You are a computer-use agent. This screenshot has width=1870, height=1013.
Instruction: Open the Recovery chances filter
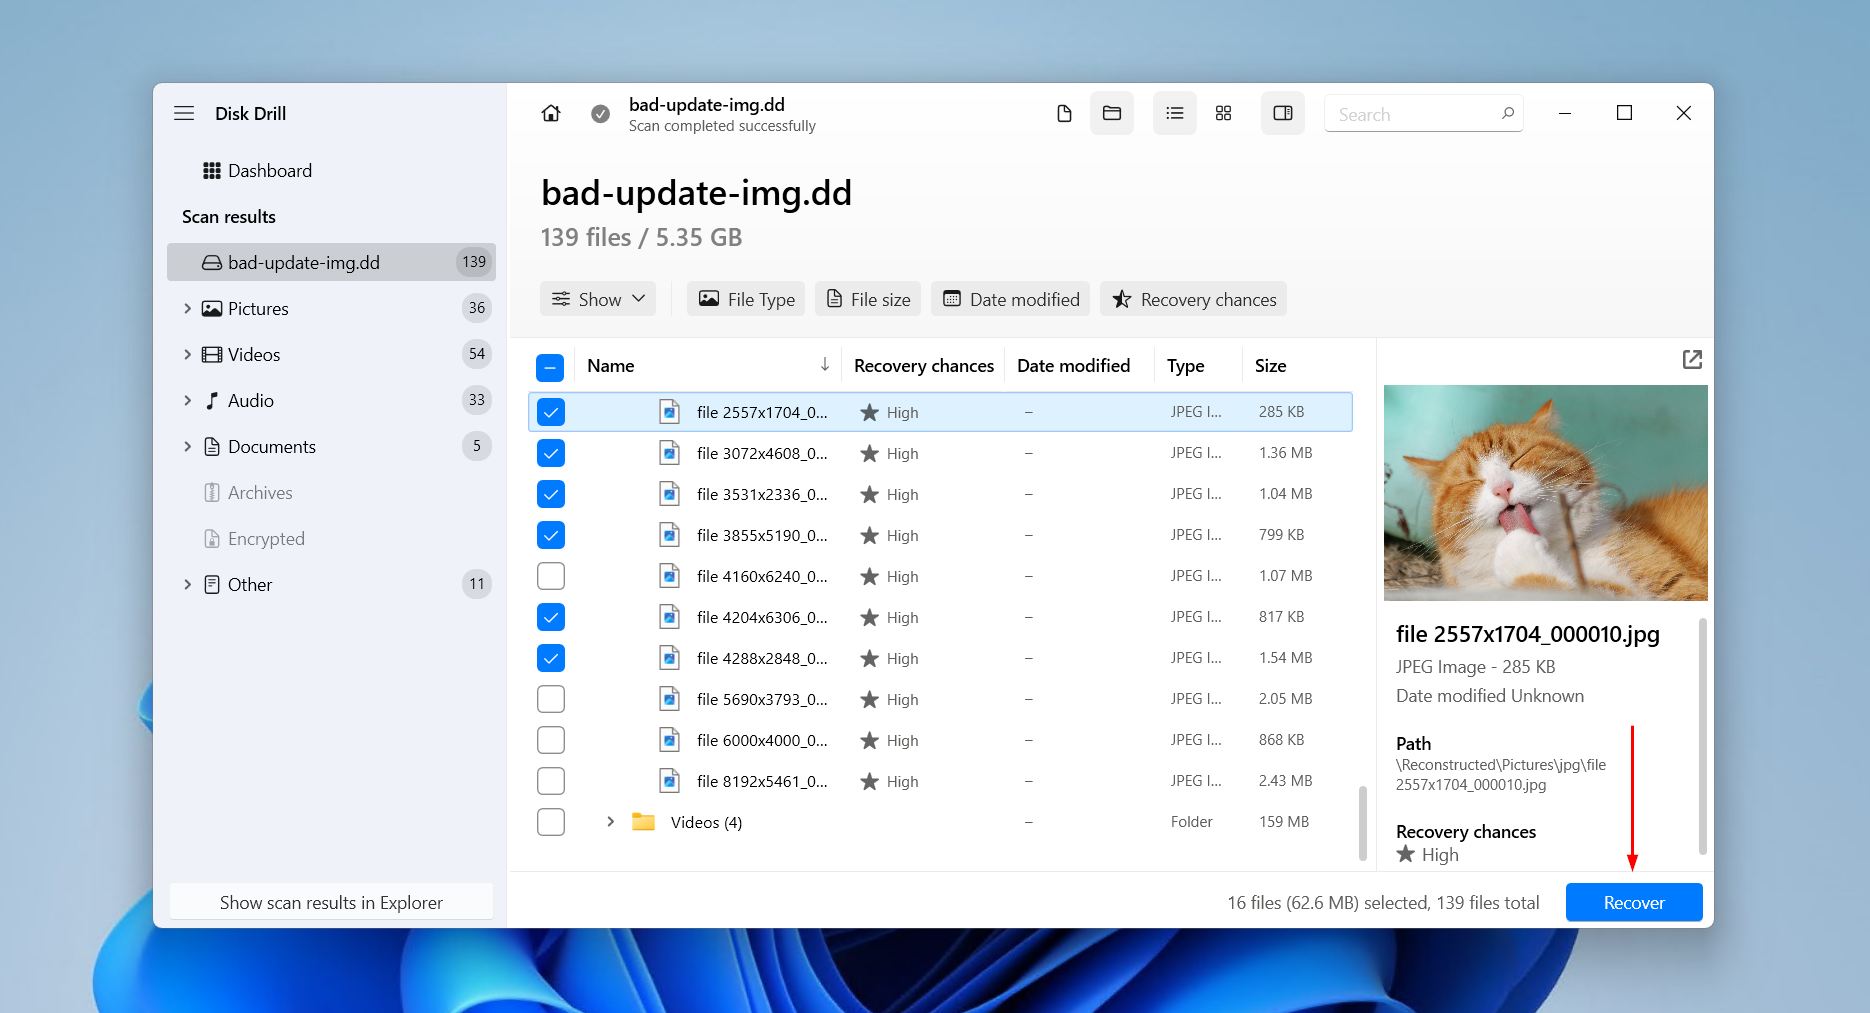pyautogui.click(x=1194, y=299)
